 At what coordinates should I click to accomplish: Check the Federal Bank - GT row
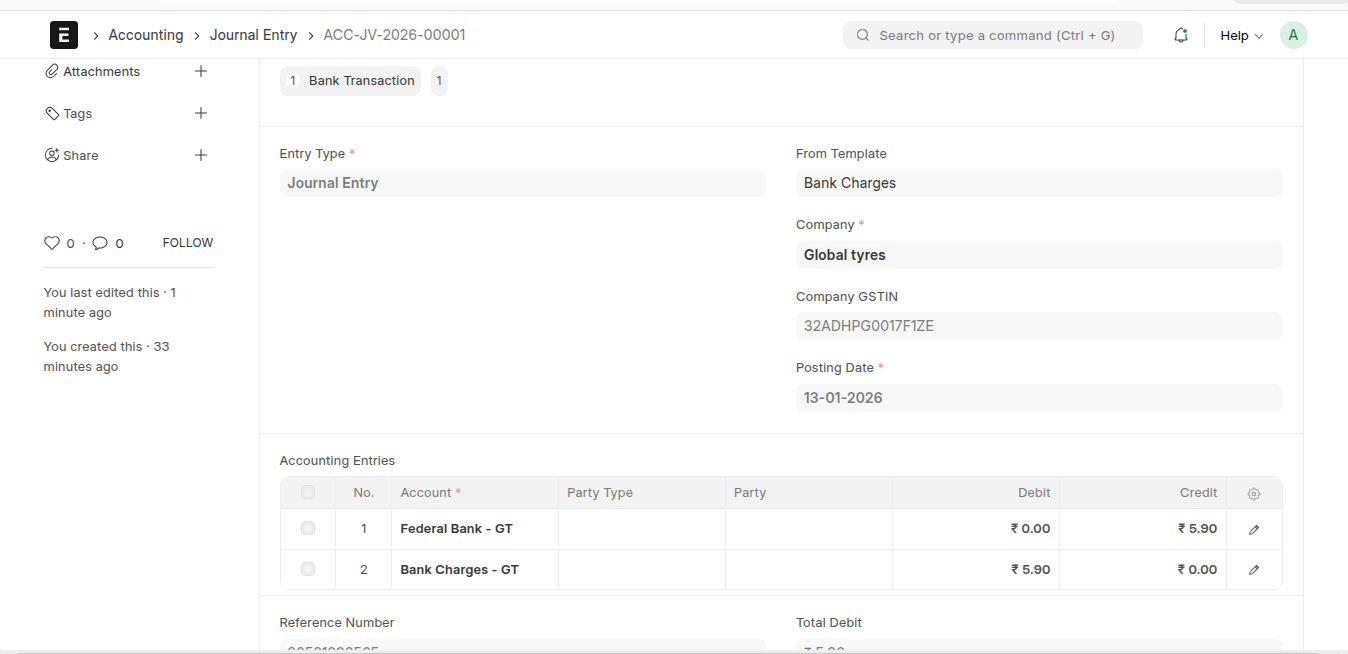tap(308, 528)
